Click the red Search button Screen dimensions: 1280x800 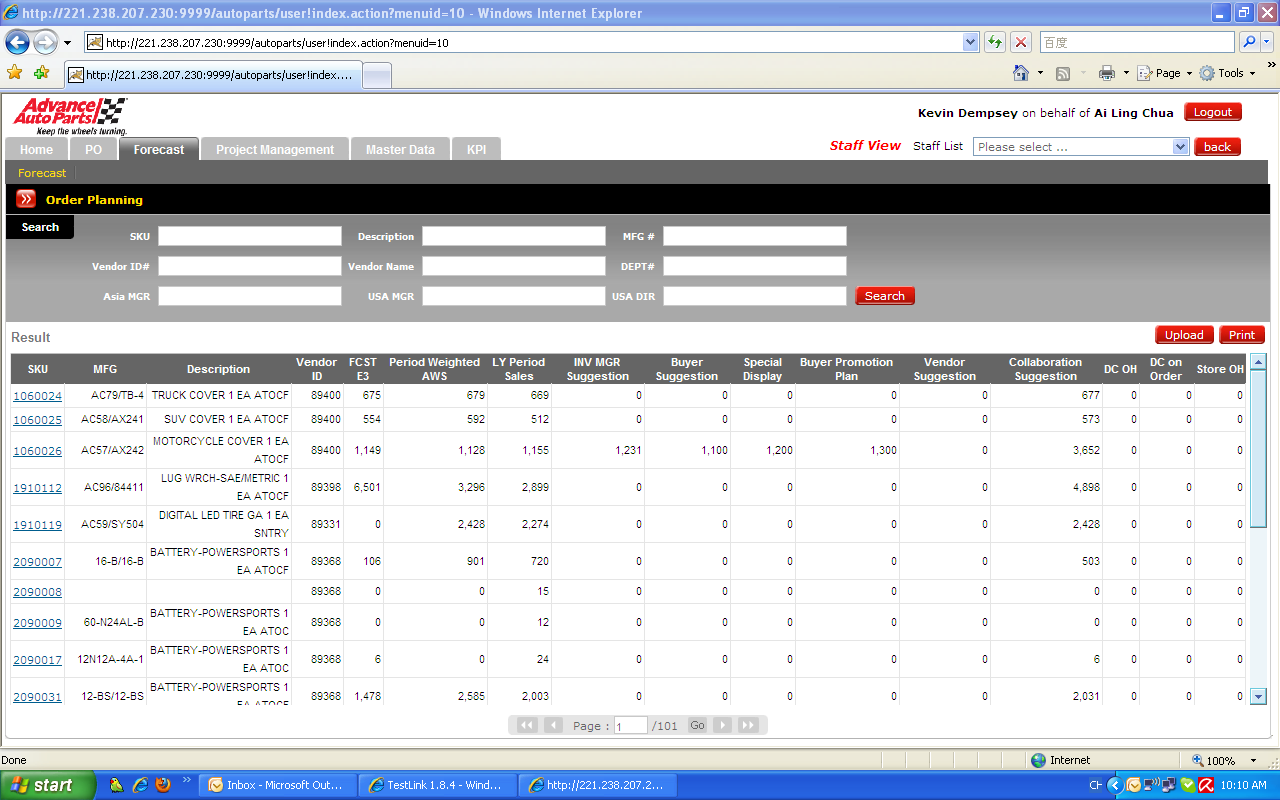[884, 296]
